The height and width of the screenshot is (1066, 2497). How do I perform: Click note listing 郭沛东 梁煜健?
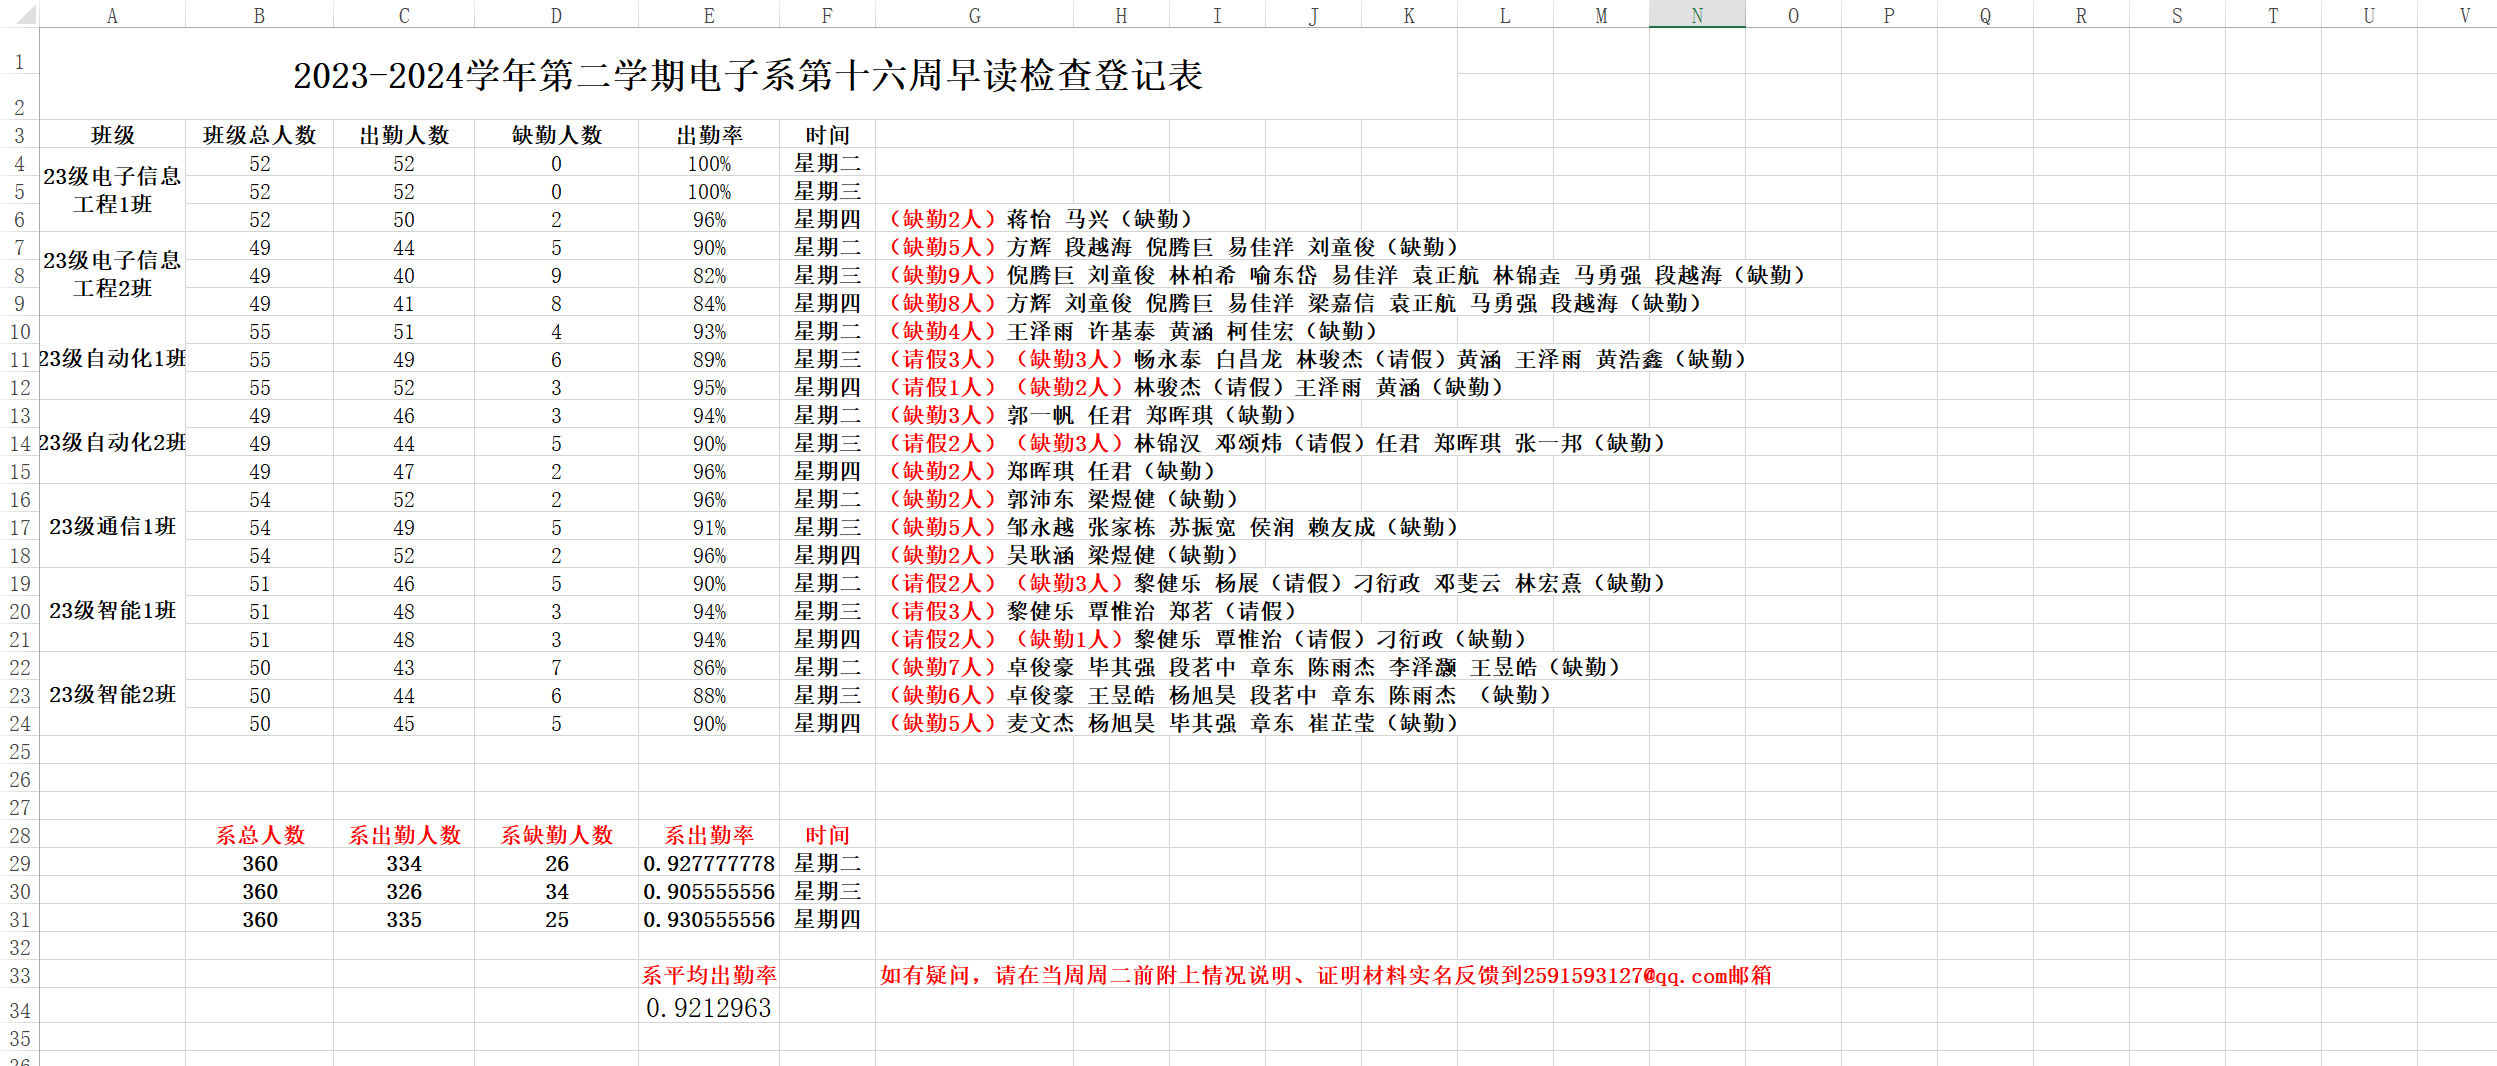[1063, 499]
